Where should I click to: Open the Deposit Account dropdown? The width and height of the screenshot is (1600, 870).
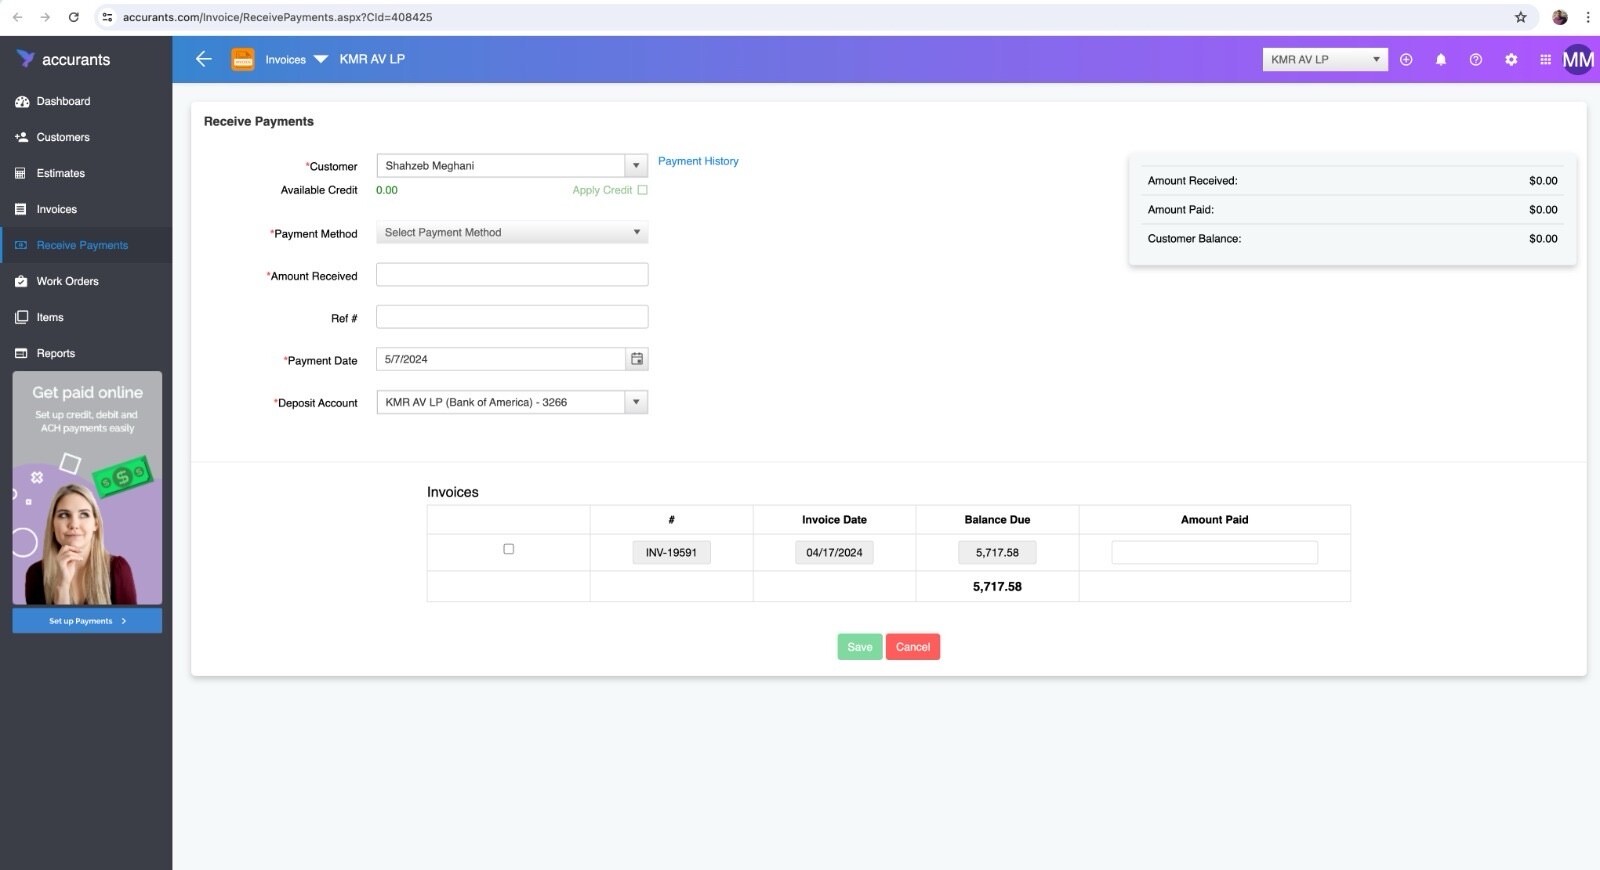(x=512, y=402)
